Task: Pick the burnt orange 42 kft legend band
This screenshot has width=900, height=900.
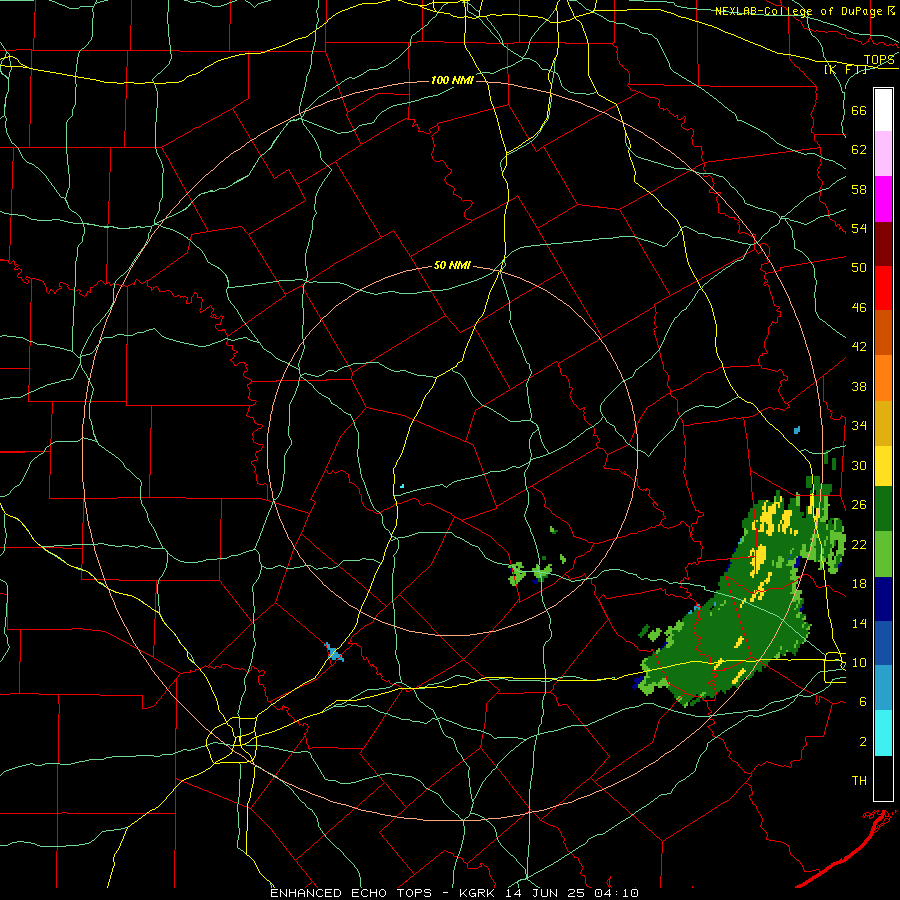Action: tap(883, 333)
